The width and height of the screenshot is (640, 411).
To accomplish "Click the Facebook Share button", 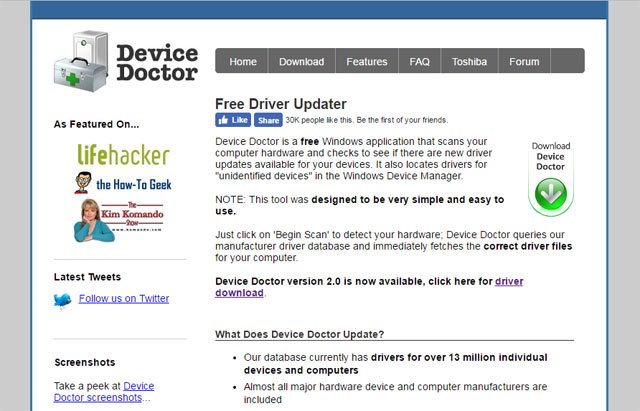I will pos(268,120).
